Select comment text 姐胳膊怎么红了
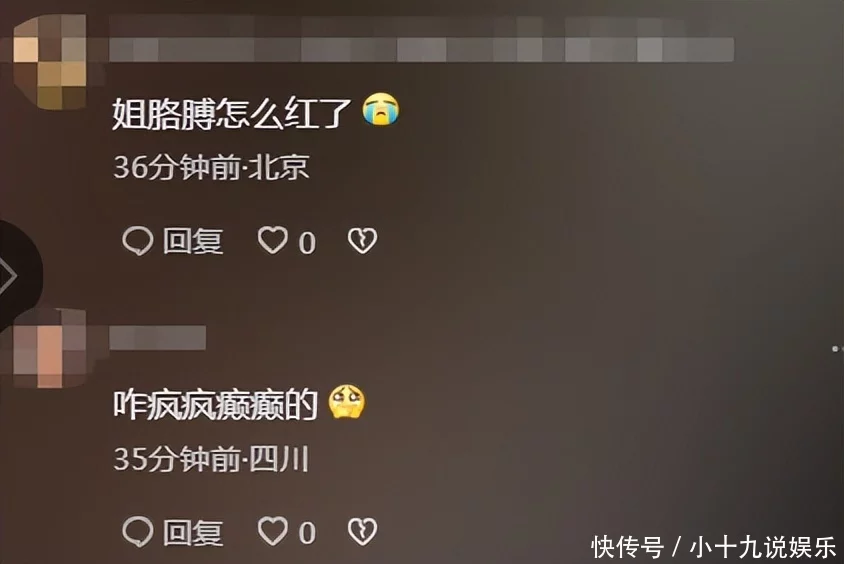Image resolution: width=844 pixels, height=564 pixels. 232,113
